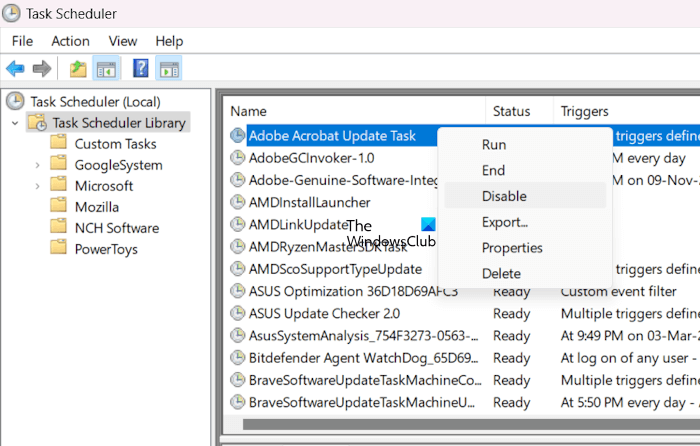Select the AsusSystemAnalysis_754F3273-0563 task name
Screen dimensions: 700x446
(363, 336)
